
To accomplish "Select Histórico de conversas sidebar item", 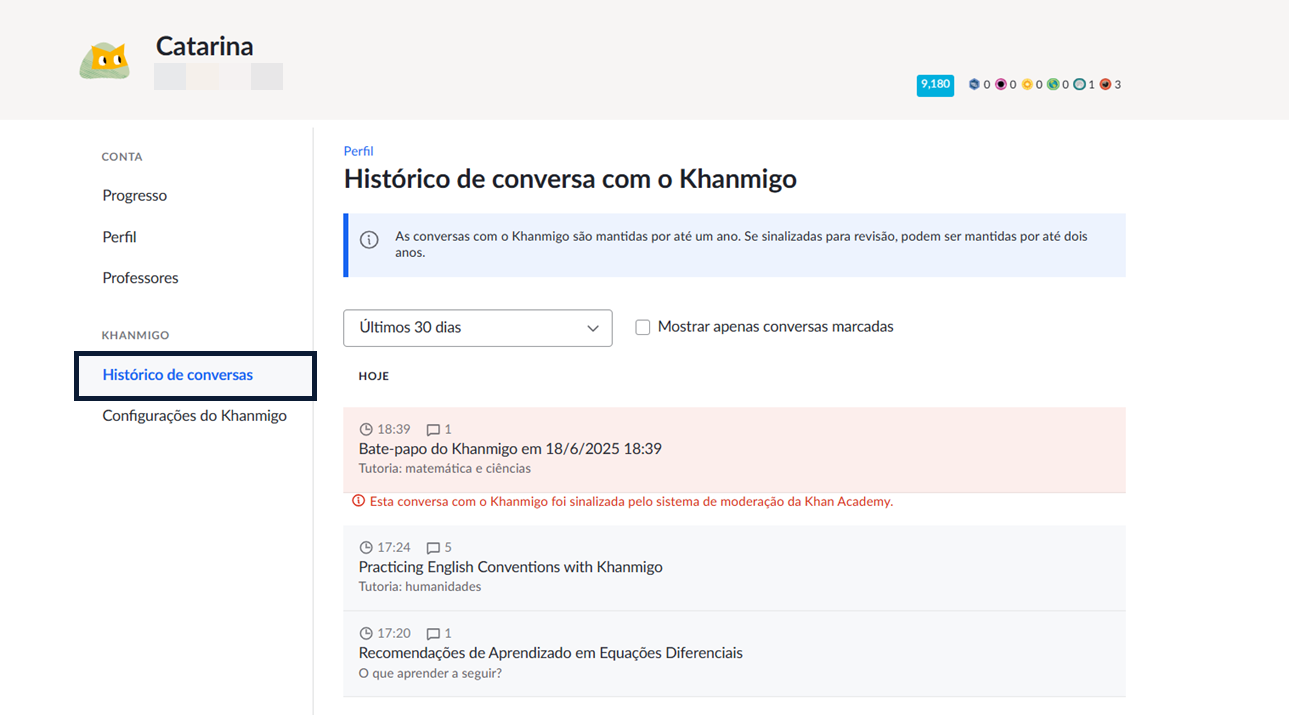I will 195,375.
